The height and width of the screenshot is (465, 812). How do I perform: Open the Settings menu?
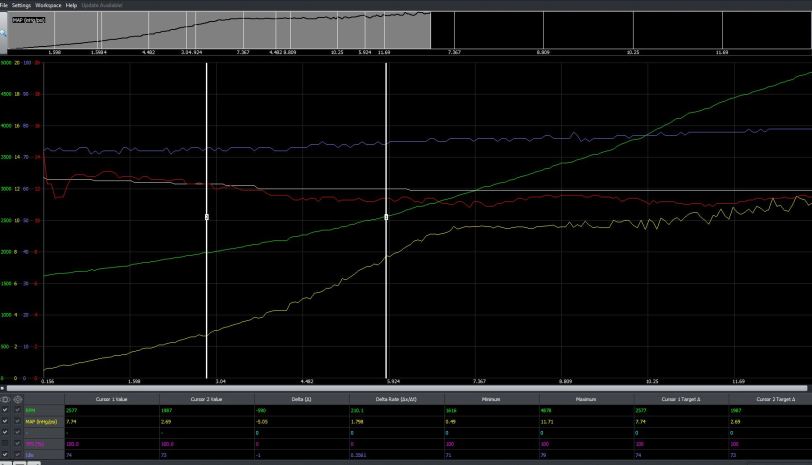click(21, 5)
